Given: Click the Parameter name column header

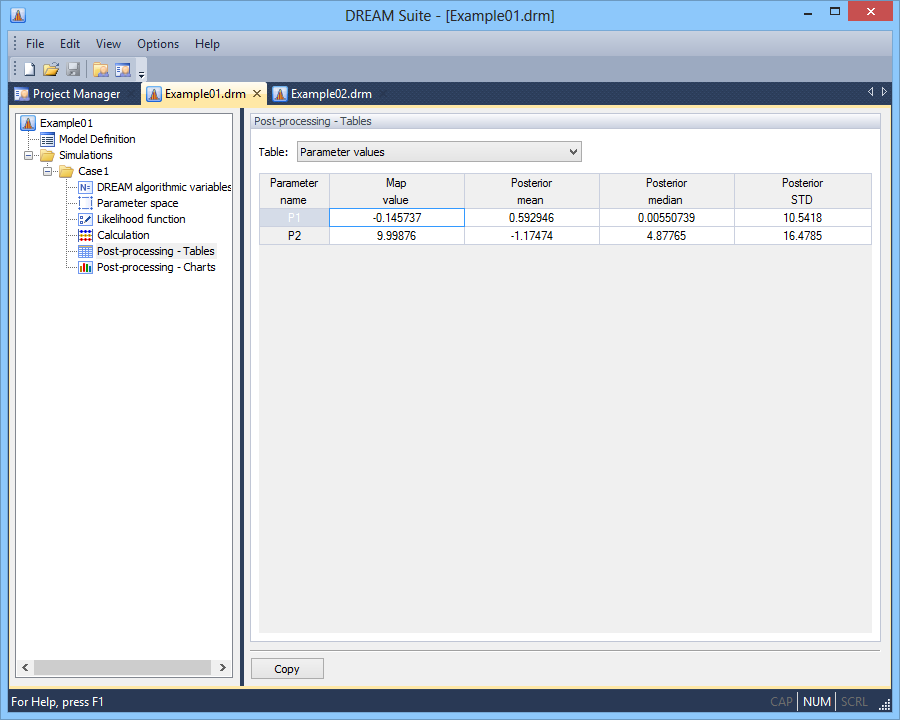Looking at the screenshot, I should pos(294,191).
